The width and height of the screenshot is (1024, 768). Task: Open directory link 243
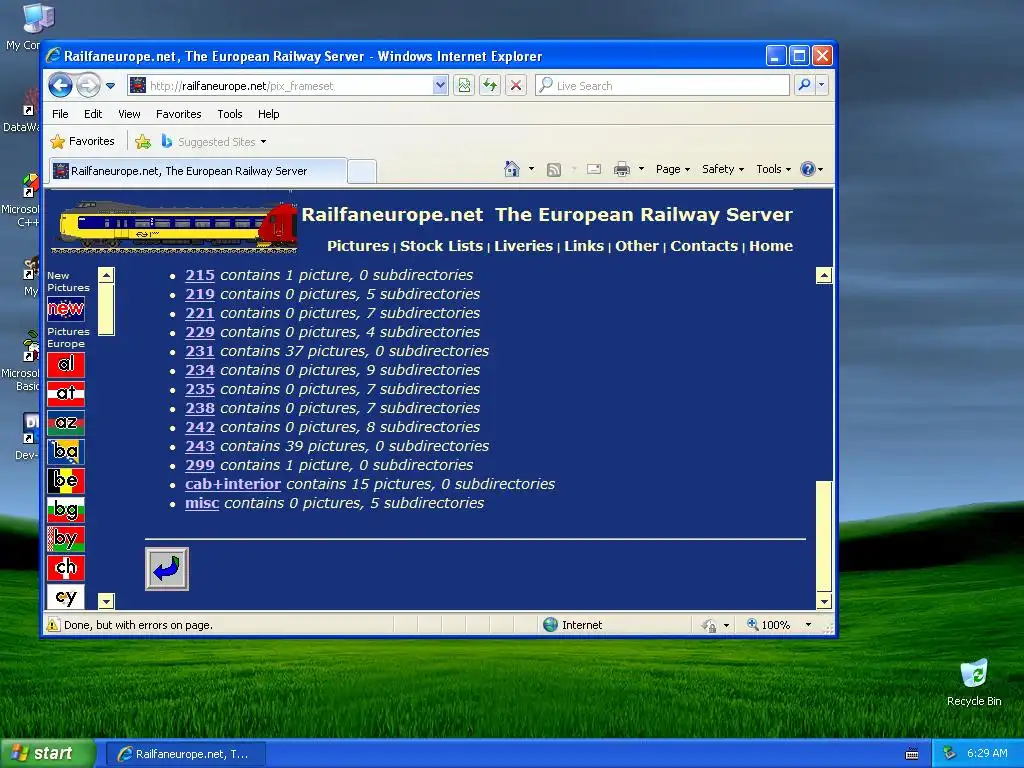click(200, 446)
